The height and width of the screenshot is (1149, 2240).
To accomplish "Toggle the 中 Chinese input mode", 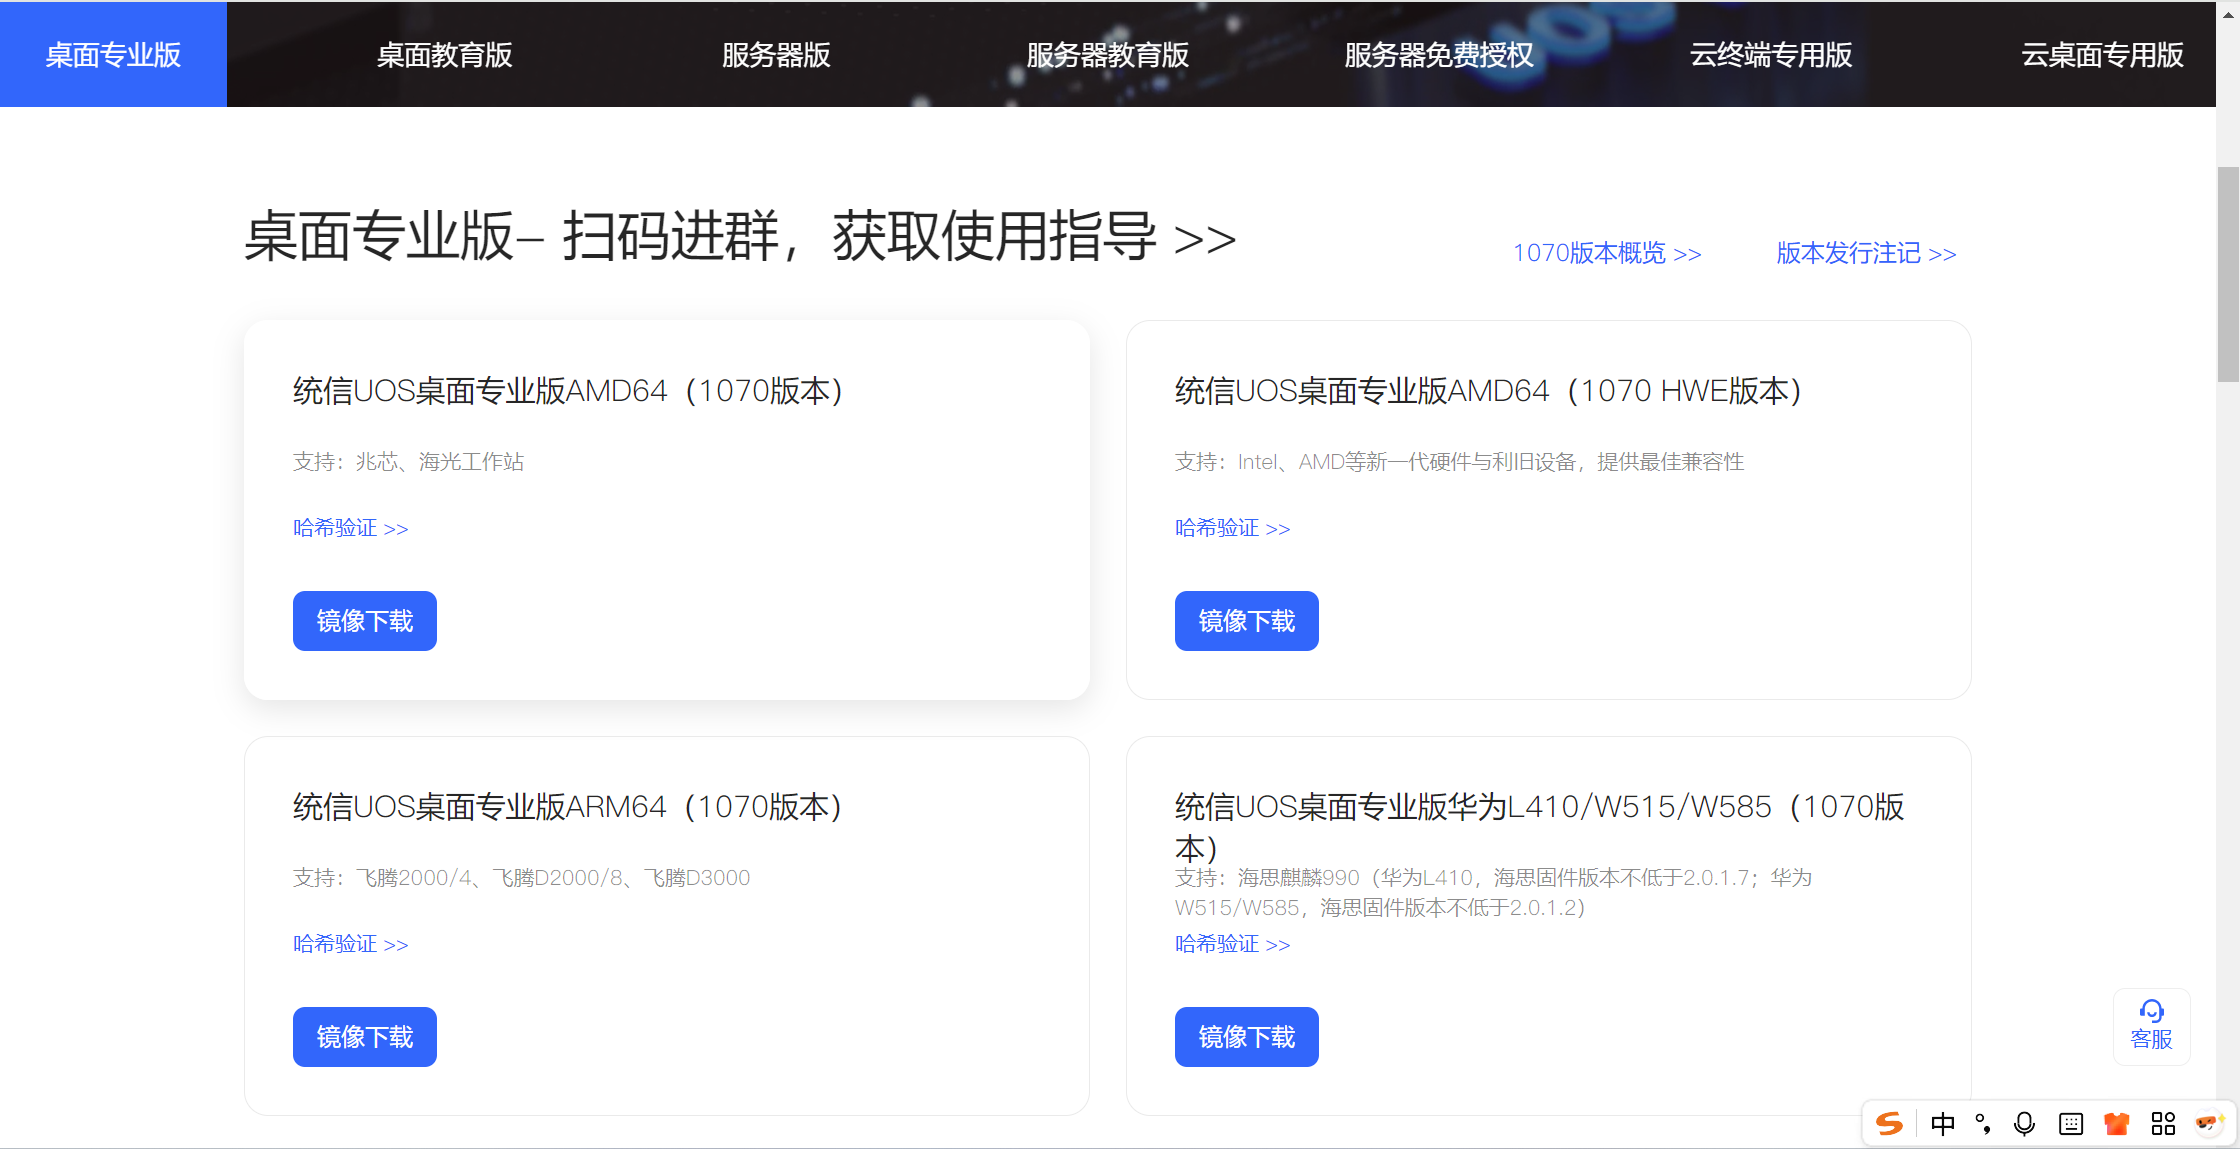I will 1942,1124.
